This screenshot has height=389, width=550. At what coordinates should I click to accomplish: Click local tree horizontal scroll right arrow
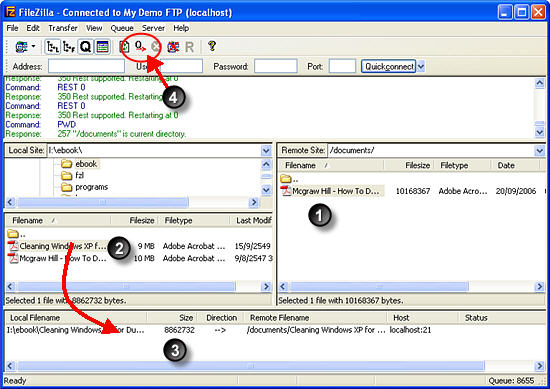pyautogui.click(x=253, y=202)
